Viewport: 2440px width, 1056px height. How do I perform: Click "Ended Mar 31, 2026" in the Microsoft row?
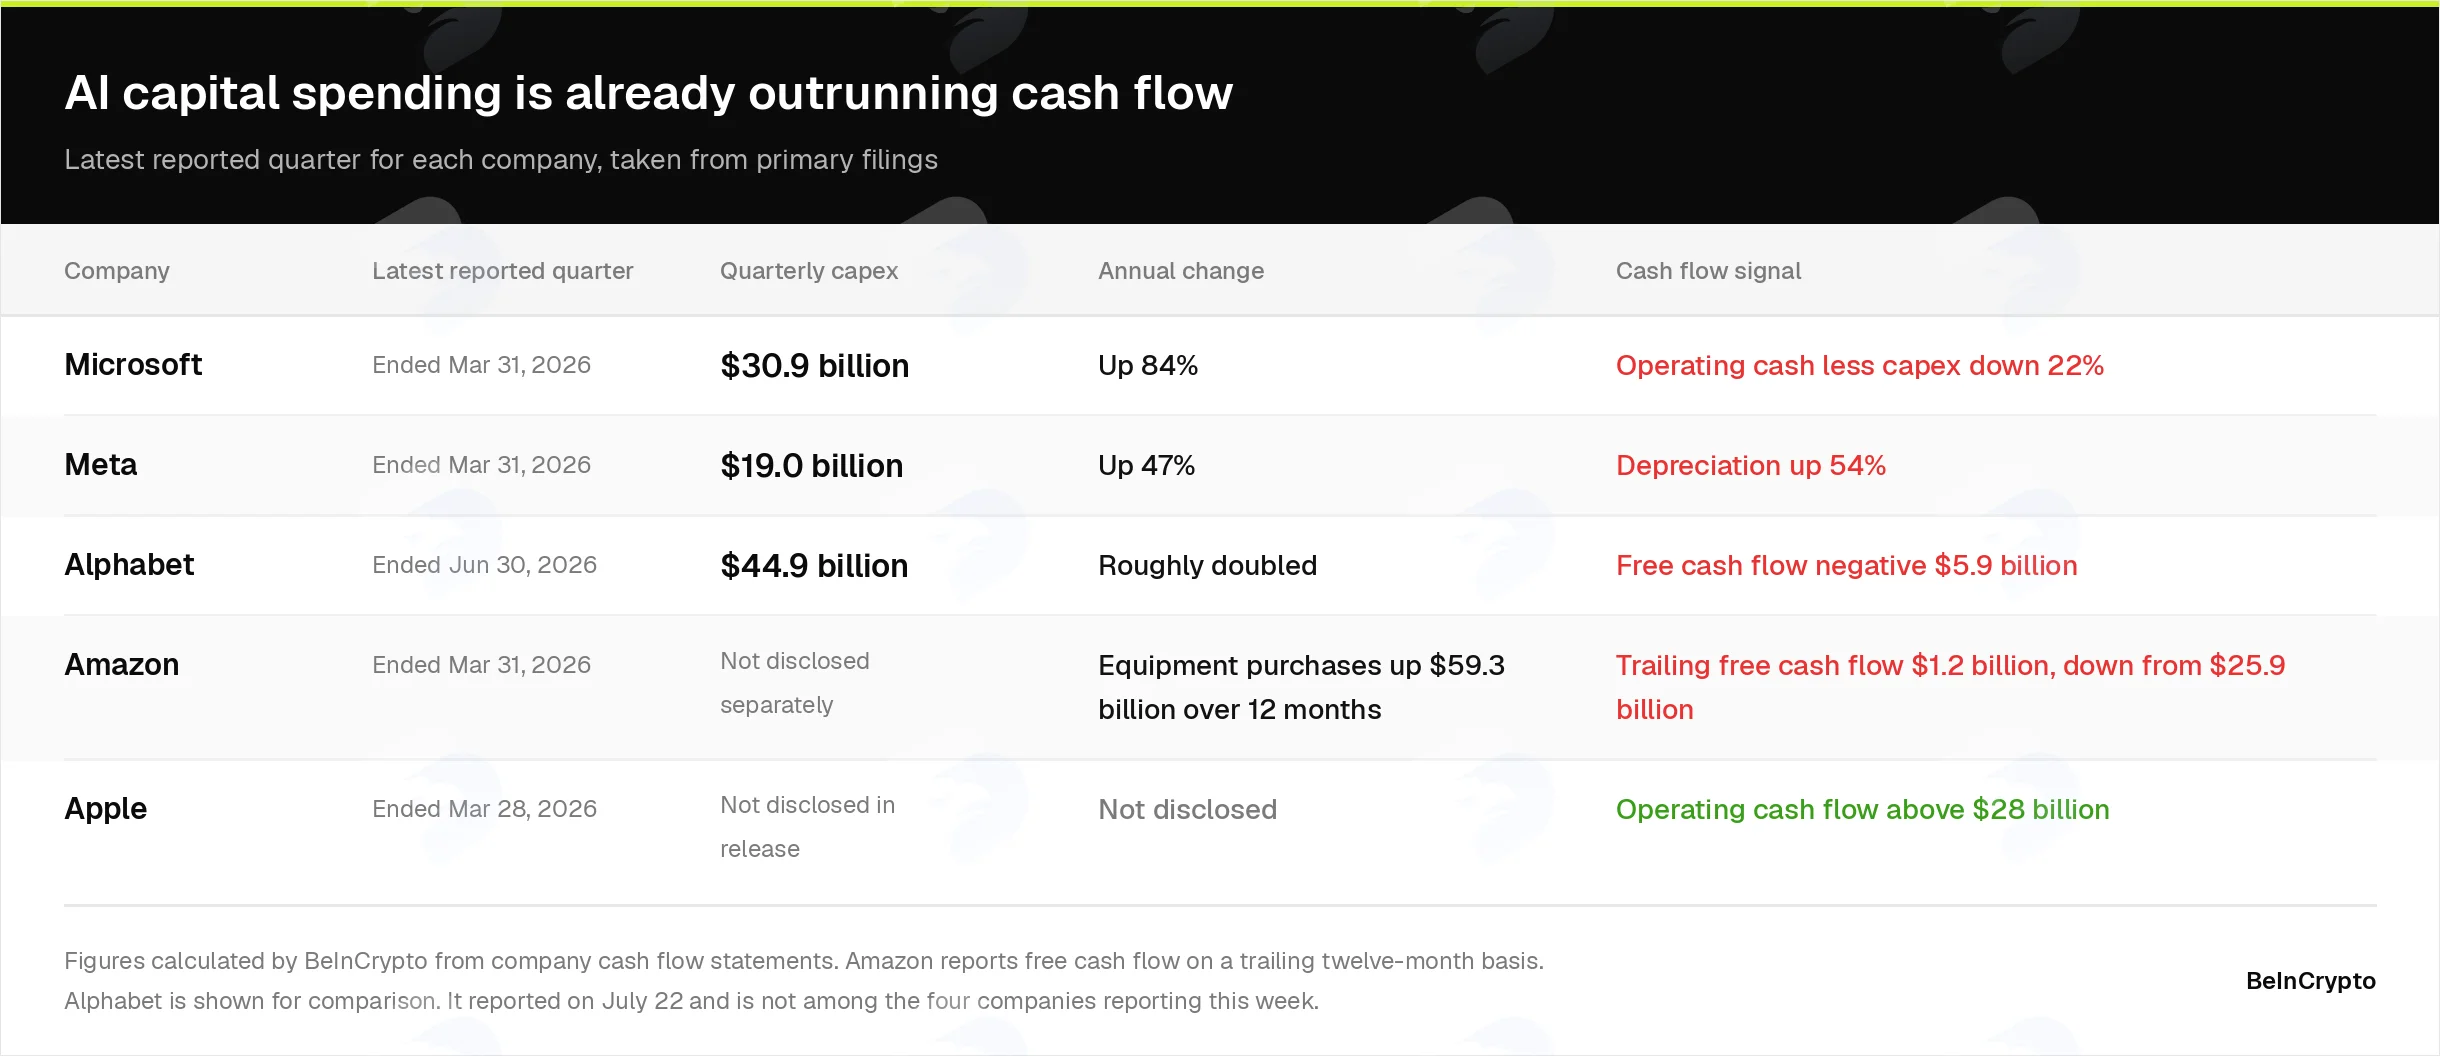481,365
